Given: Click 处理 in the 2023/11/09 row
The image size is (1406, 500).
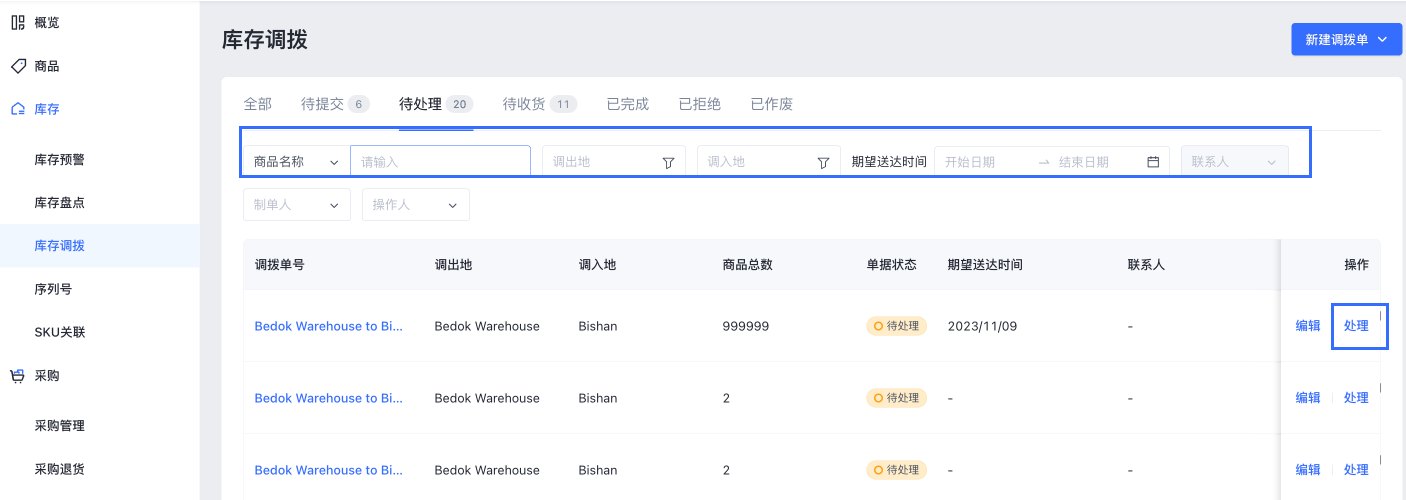Looking at the screenshot, I should [x=1356, y=326].
